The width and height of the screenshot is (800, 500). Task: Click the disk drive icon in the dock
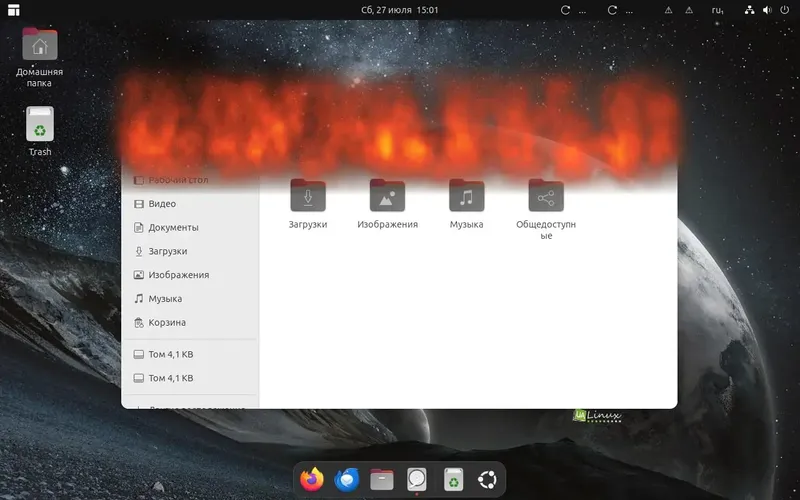point(417,480)
